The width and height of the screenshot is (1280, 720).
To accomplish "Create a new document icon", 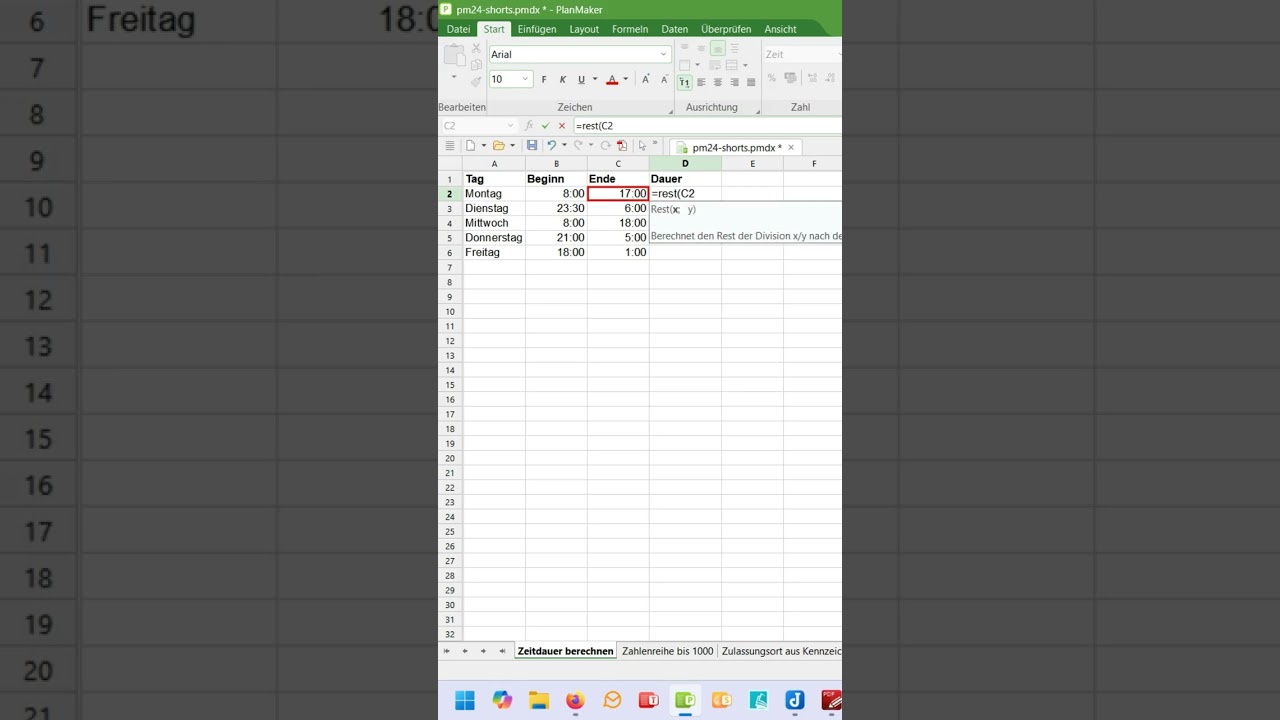I will click(x=470, y=145).
